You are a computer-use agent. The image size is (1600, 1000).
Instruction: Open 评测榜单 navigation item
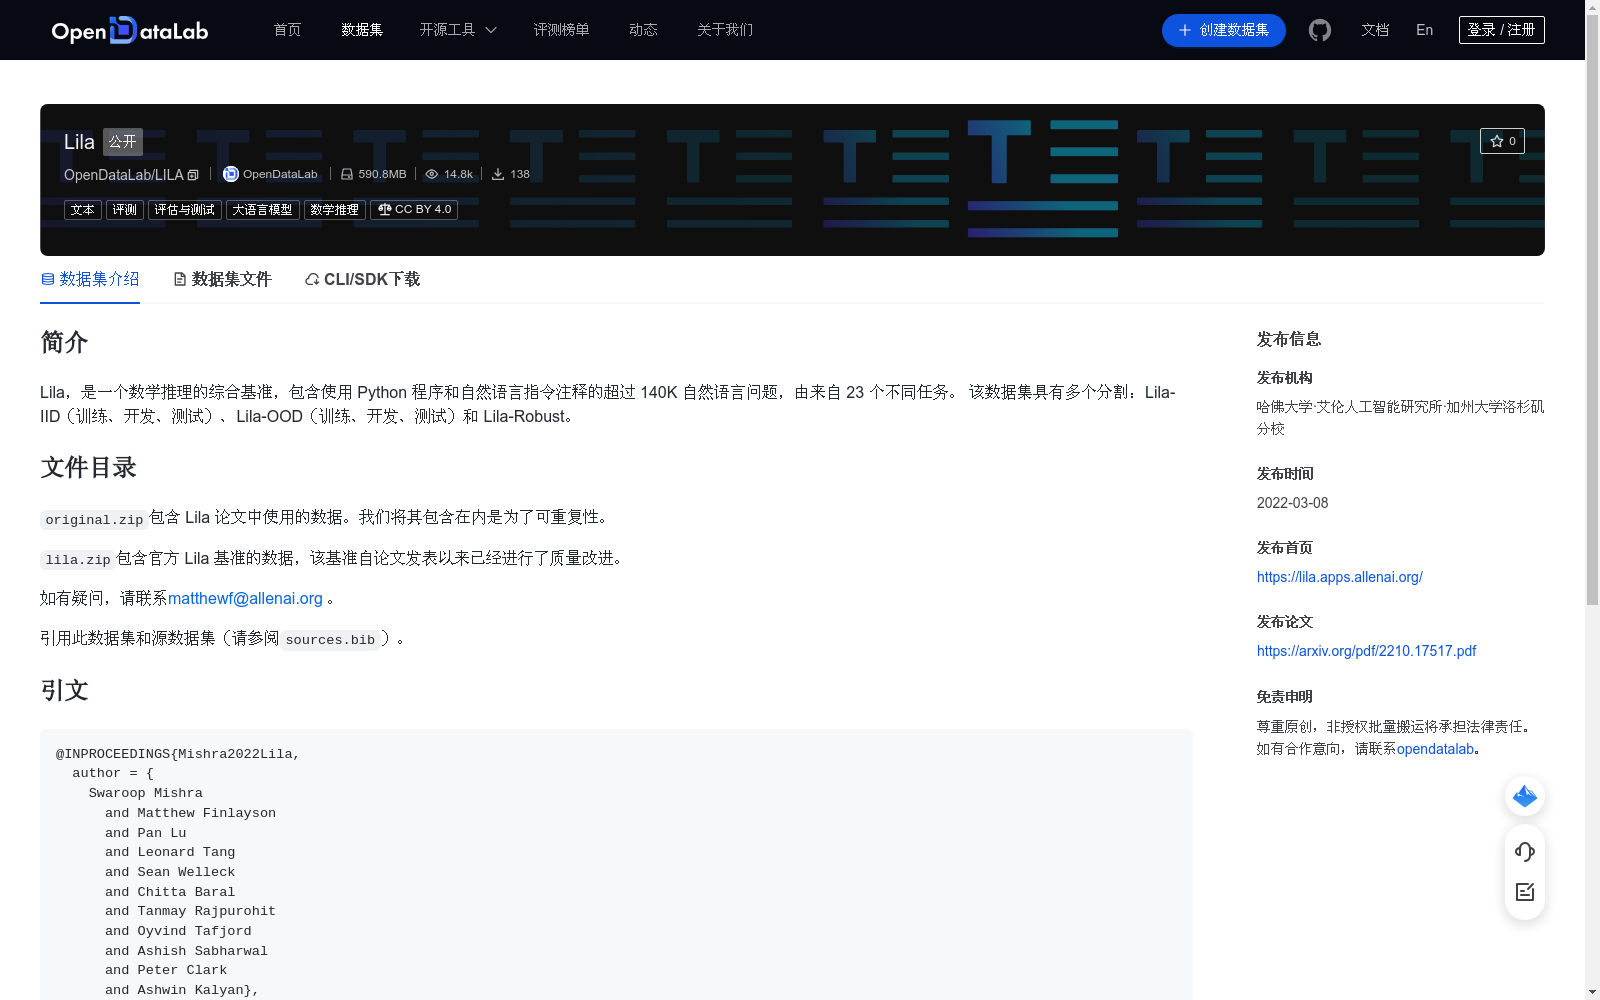[562, 30]
